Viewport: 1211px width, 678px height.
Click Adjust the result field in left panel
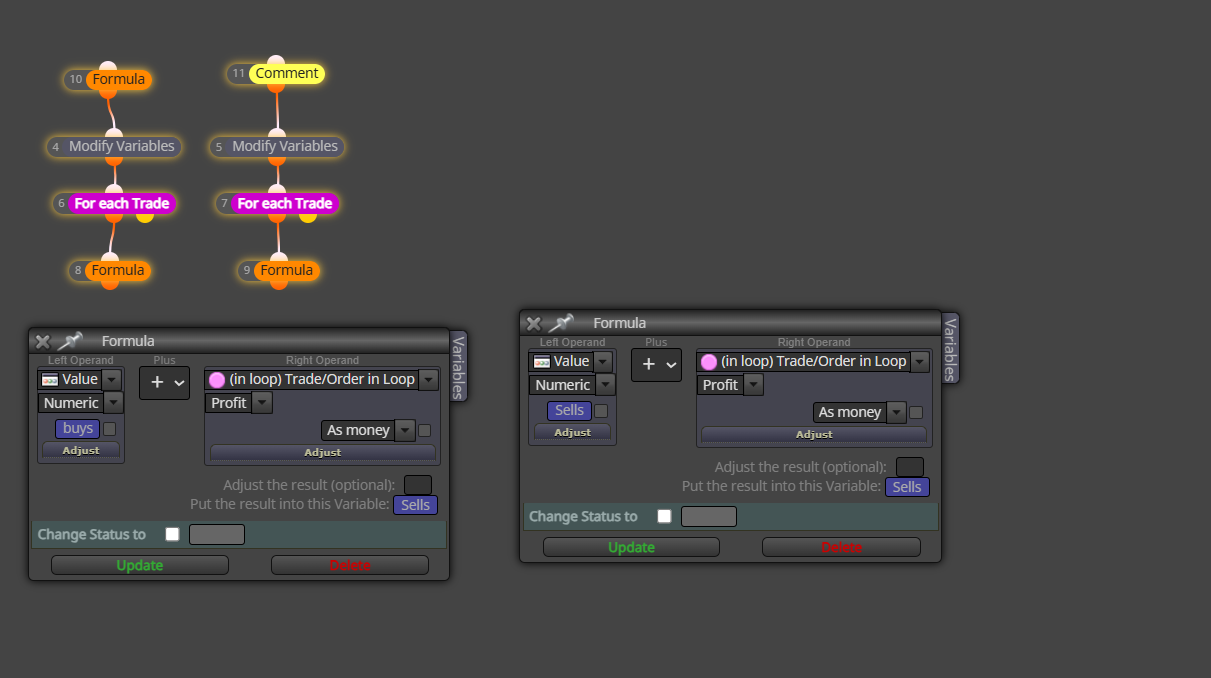point(418,485)
